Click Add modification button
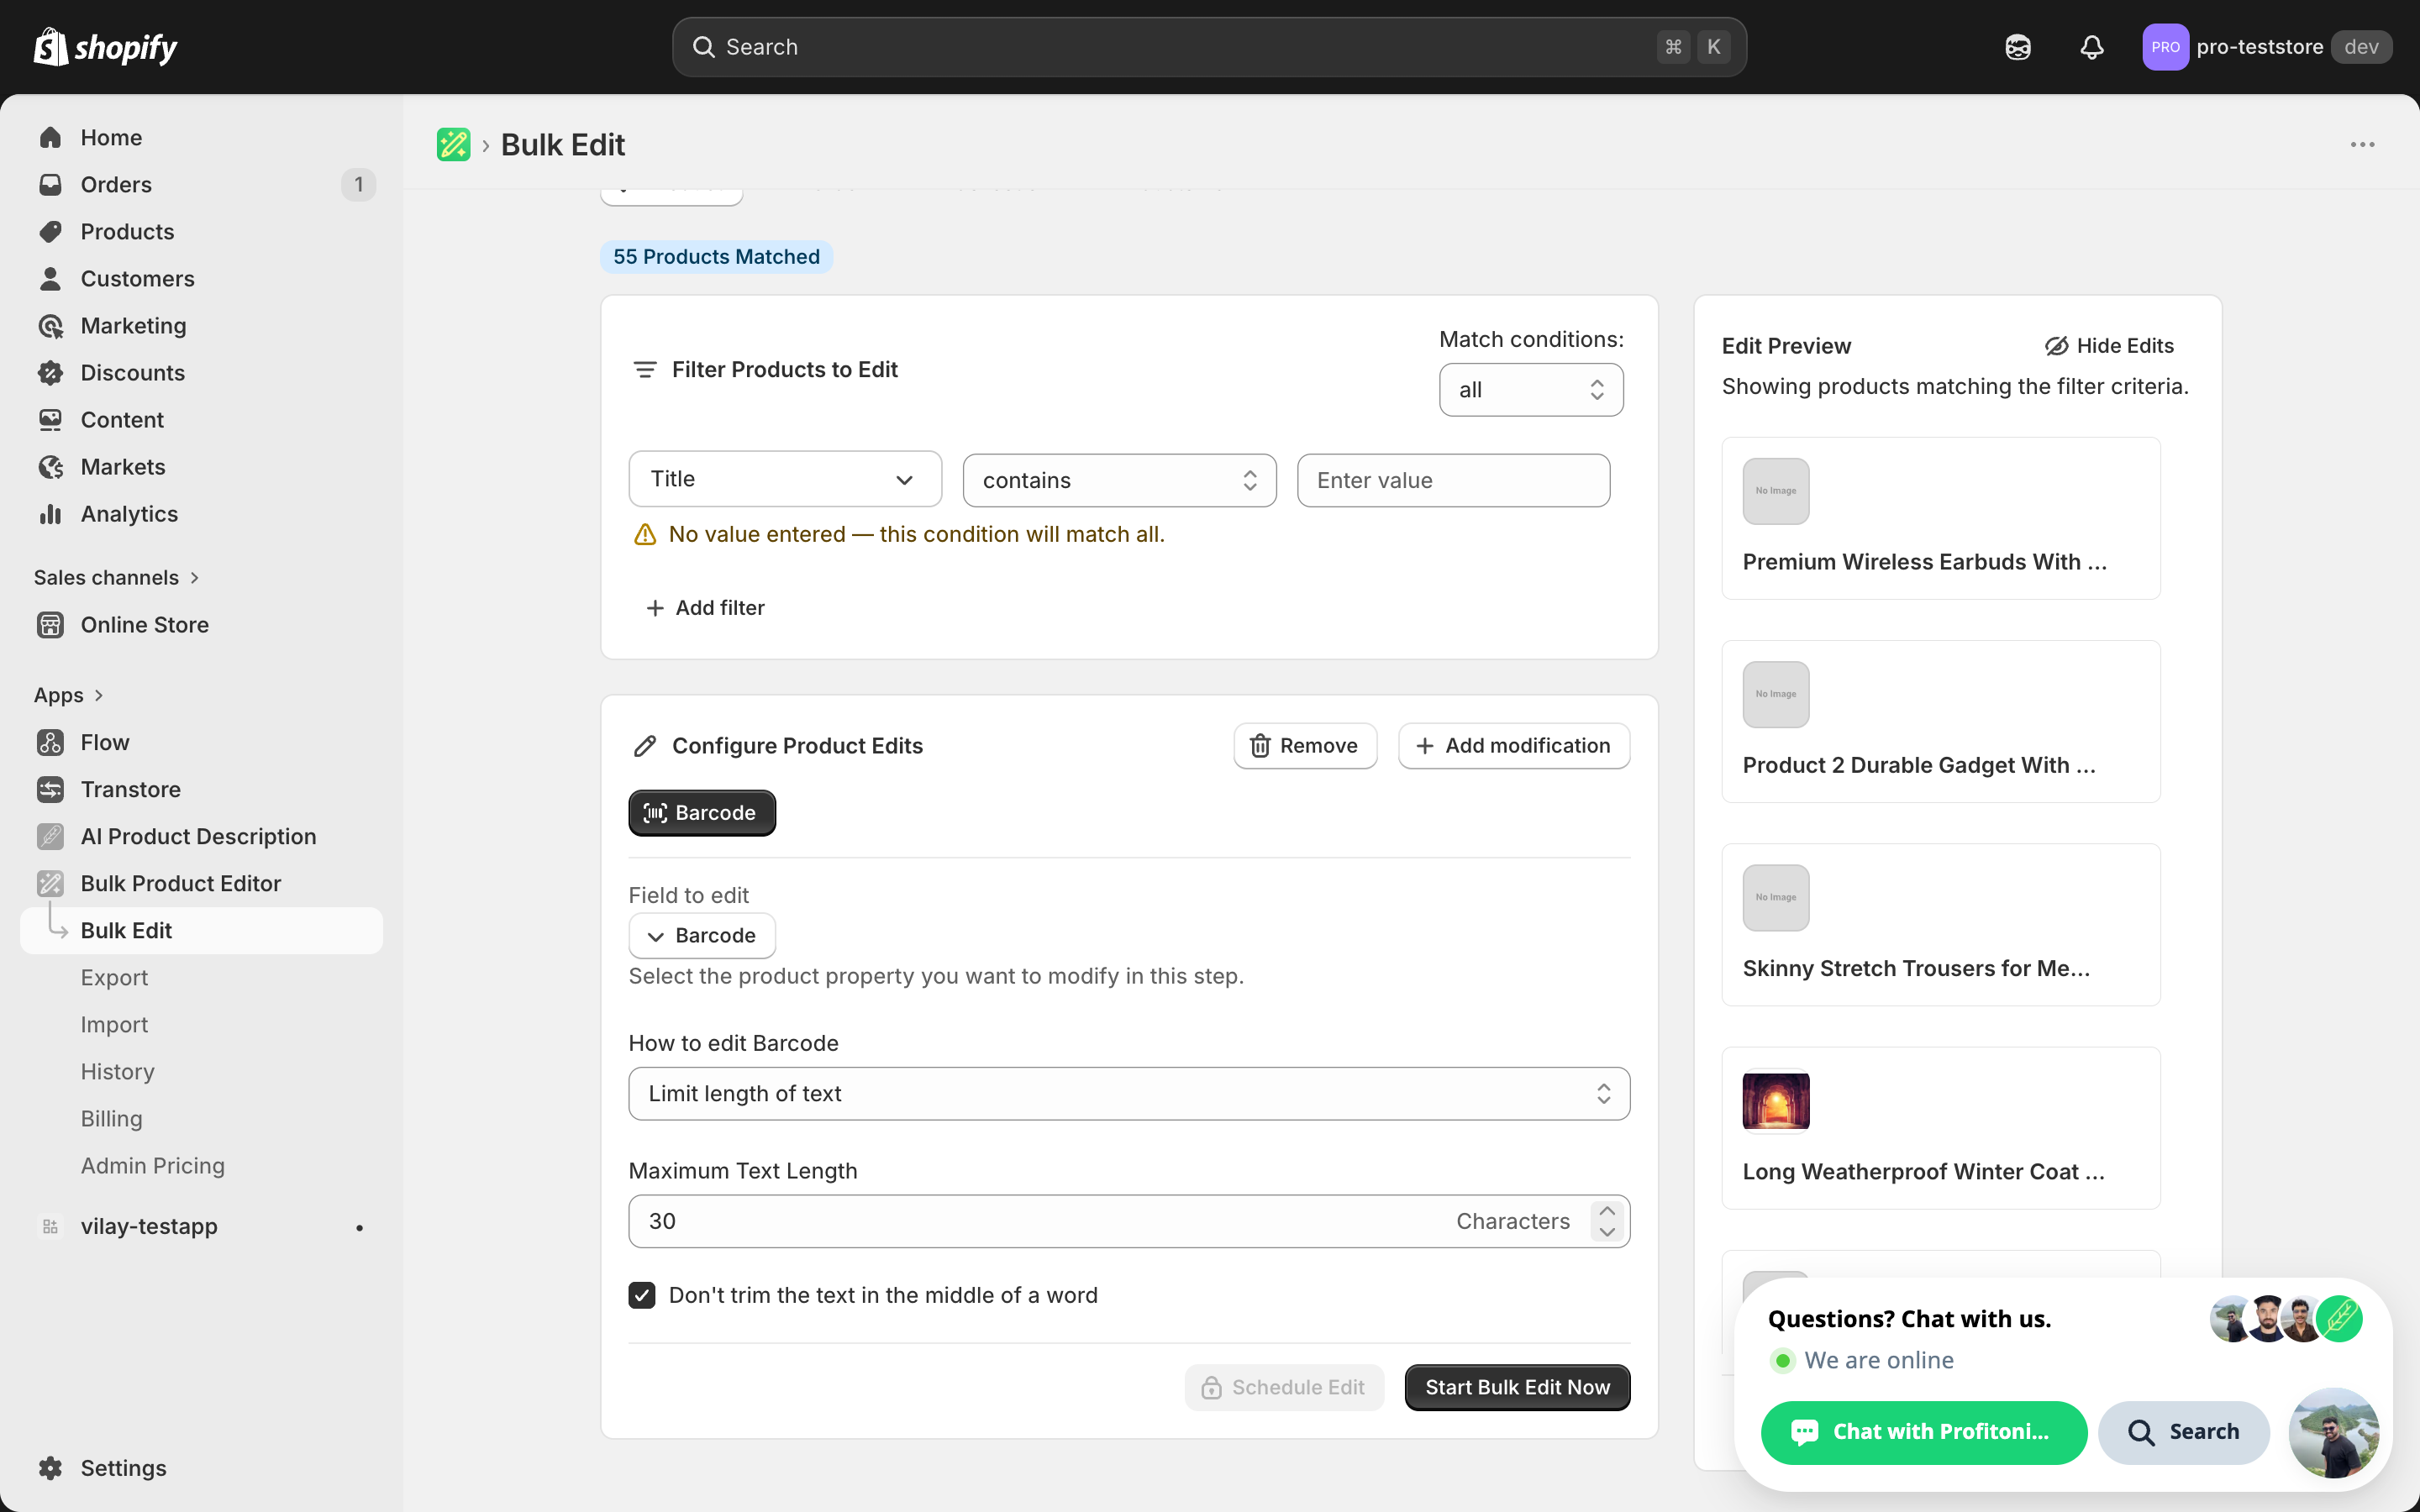 tap(1514, 746)
